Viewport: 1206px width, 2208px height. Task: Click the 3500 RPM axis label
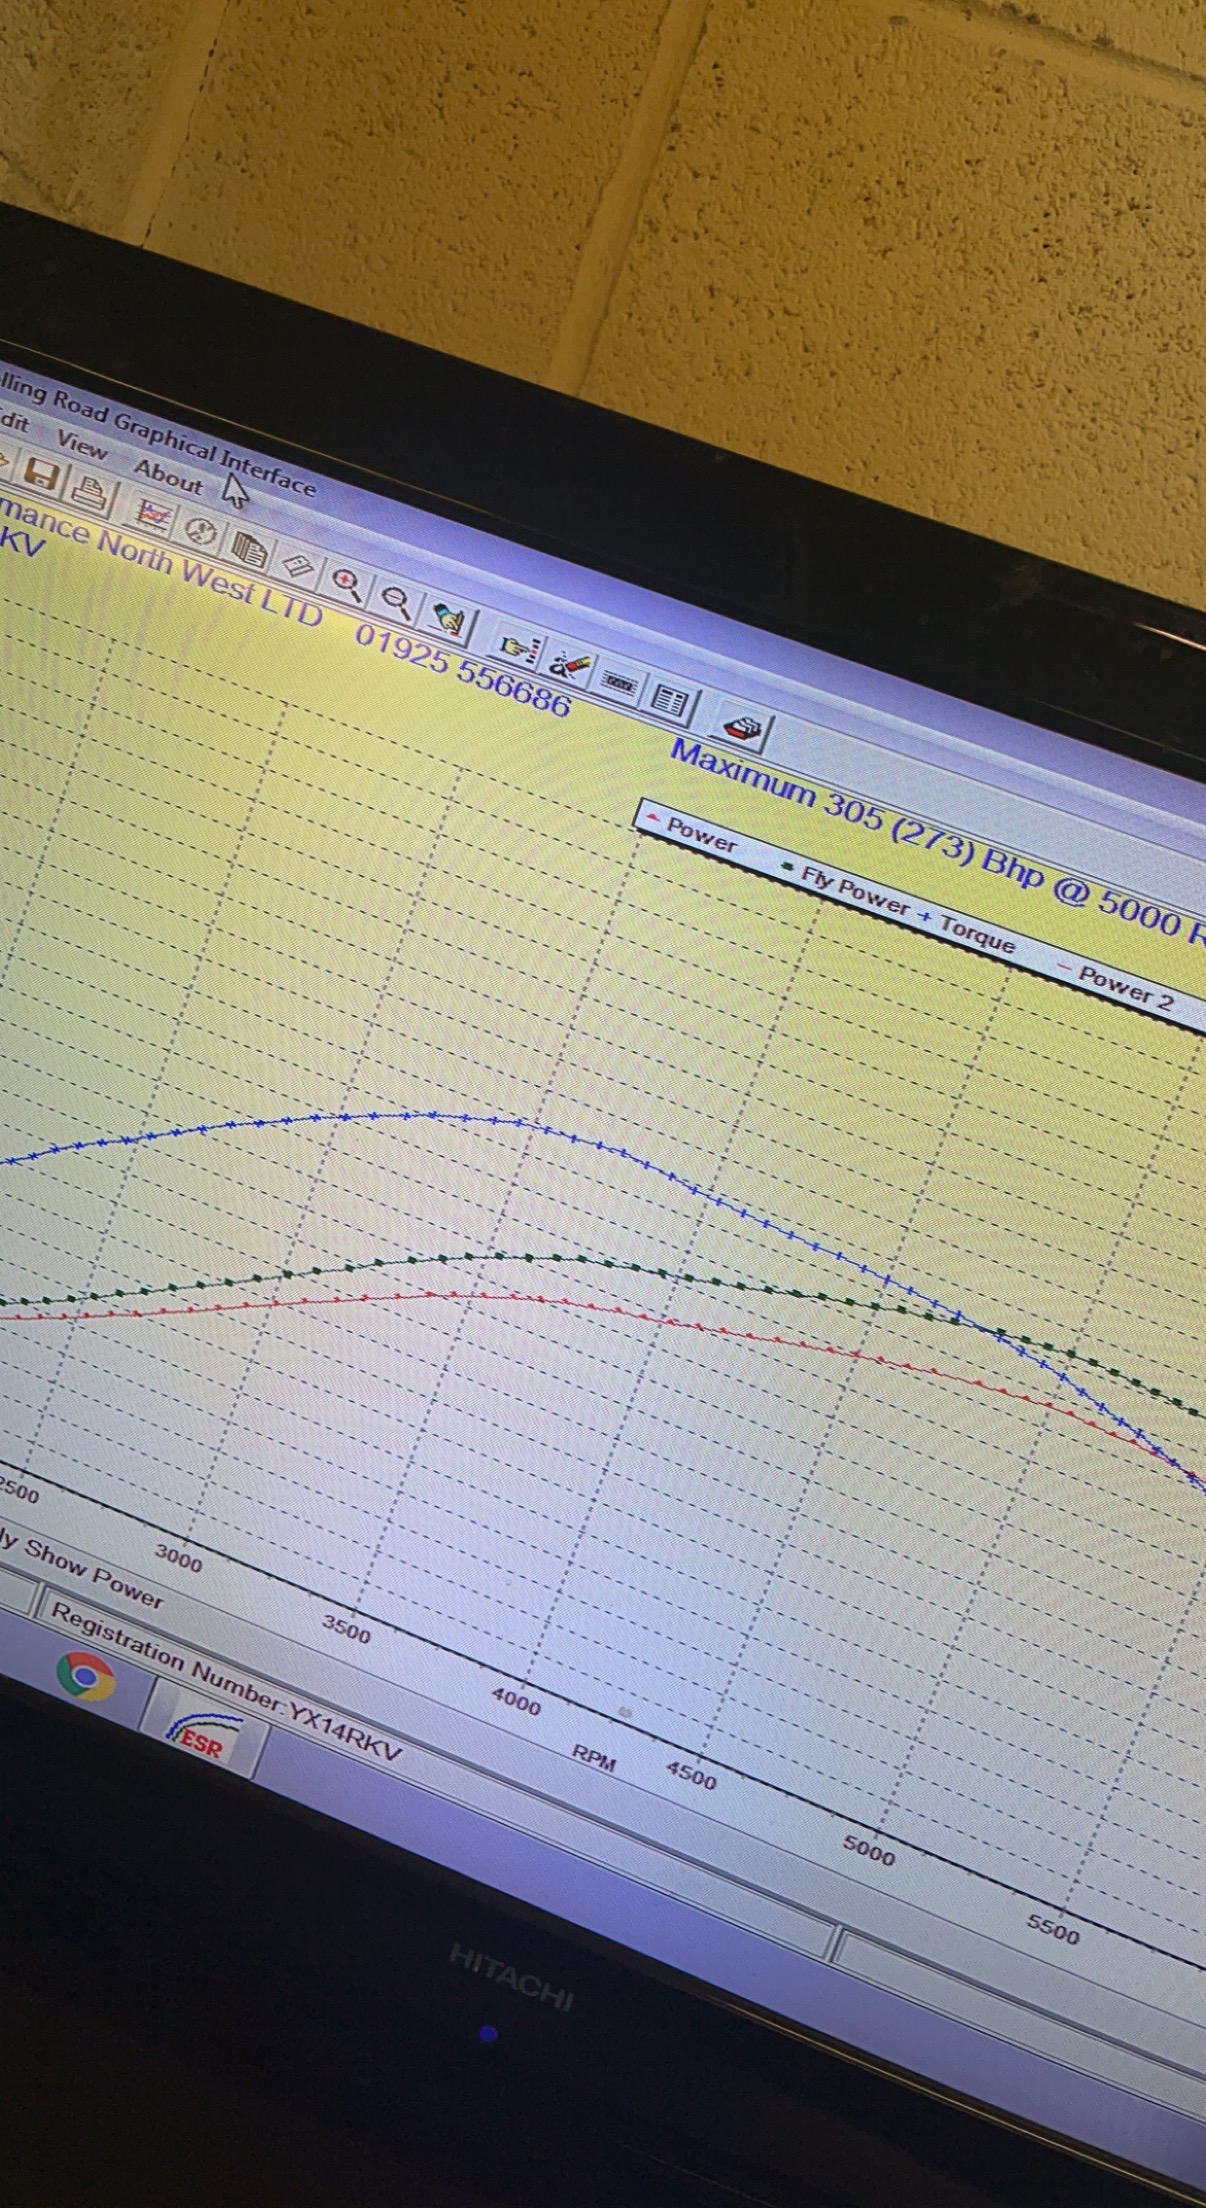346,1628
